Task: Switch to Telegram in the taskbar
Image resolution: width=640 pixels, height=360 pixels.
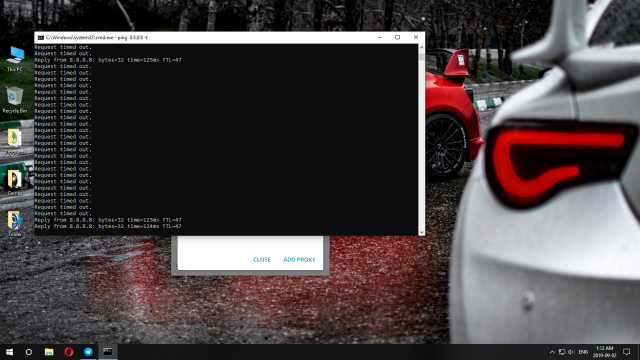Action: click(88, 352)
